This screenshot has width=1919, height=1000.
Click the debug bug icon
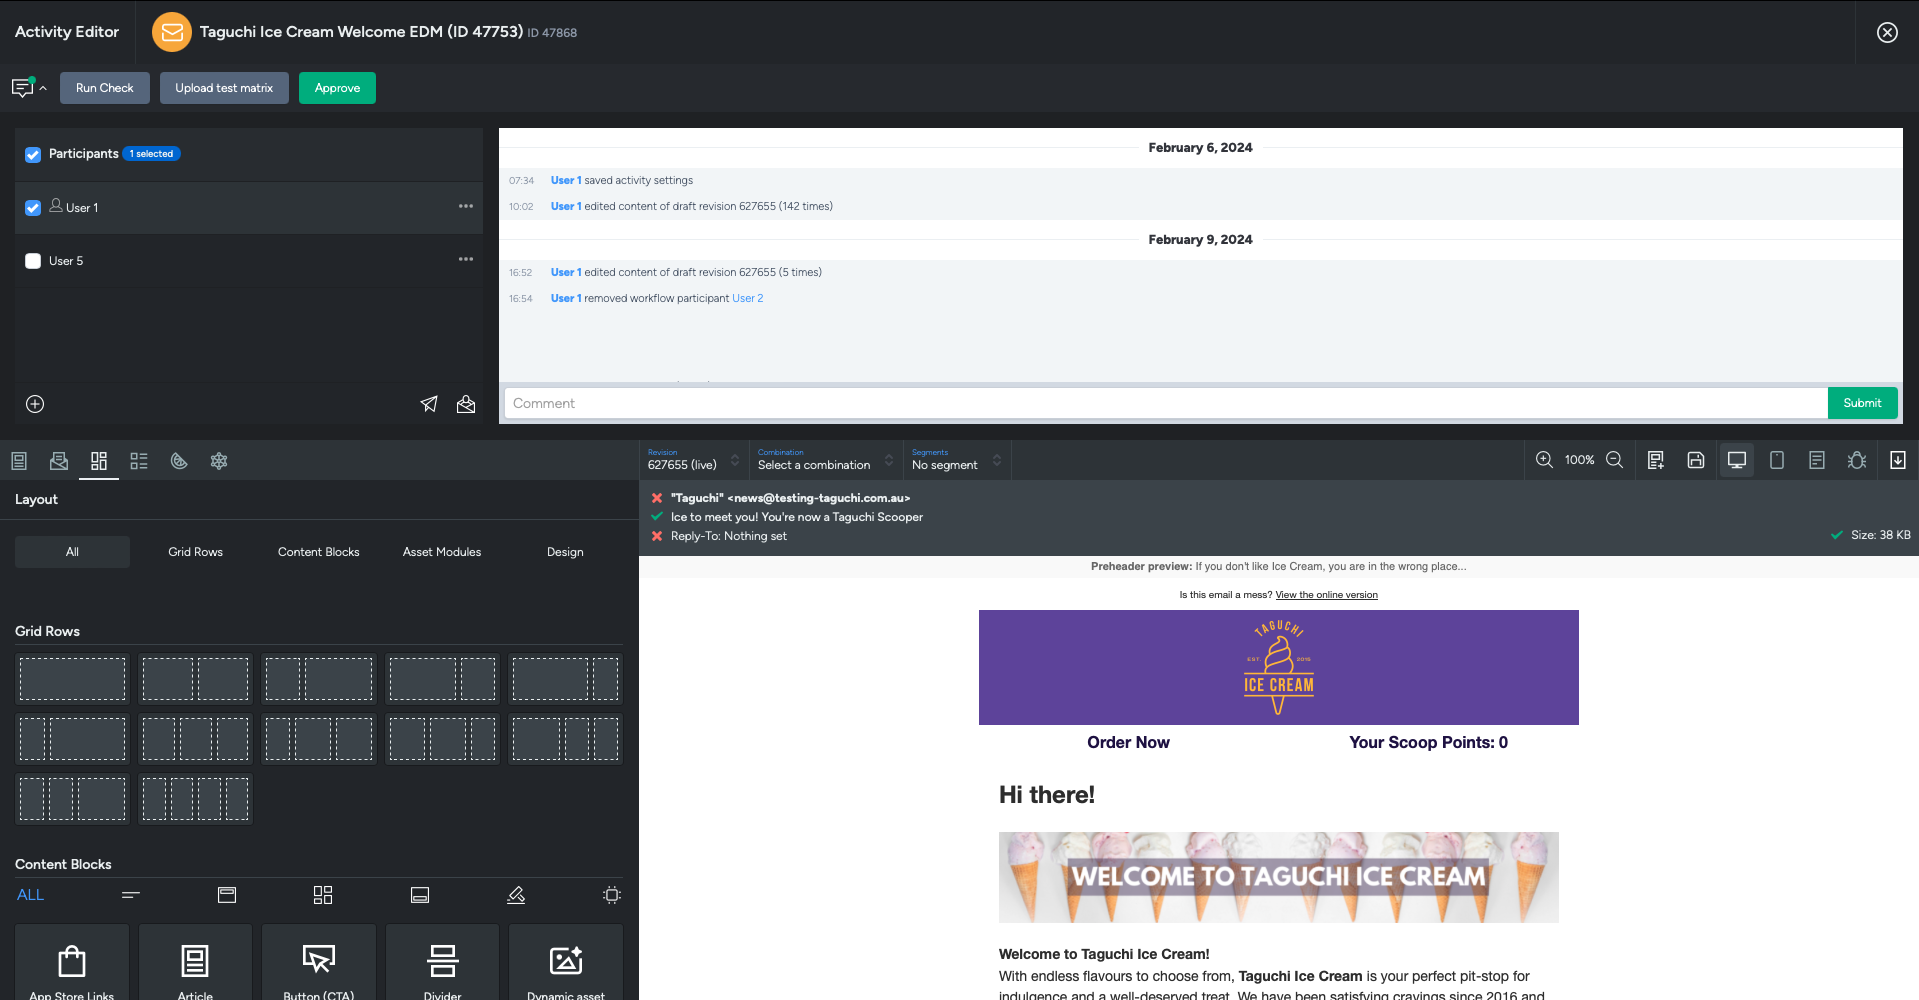(x=1857, y=460)
